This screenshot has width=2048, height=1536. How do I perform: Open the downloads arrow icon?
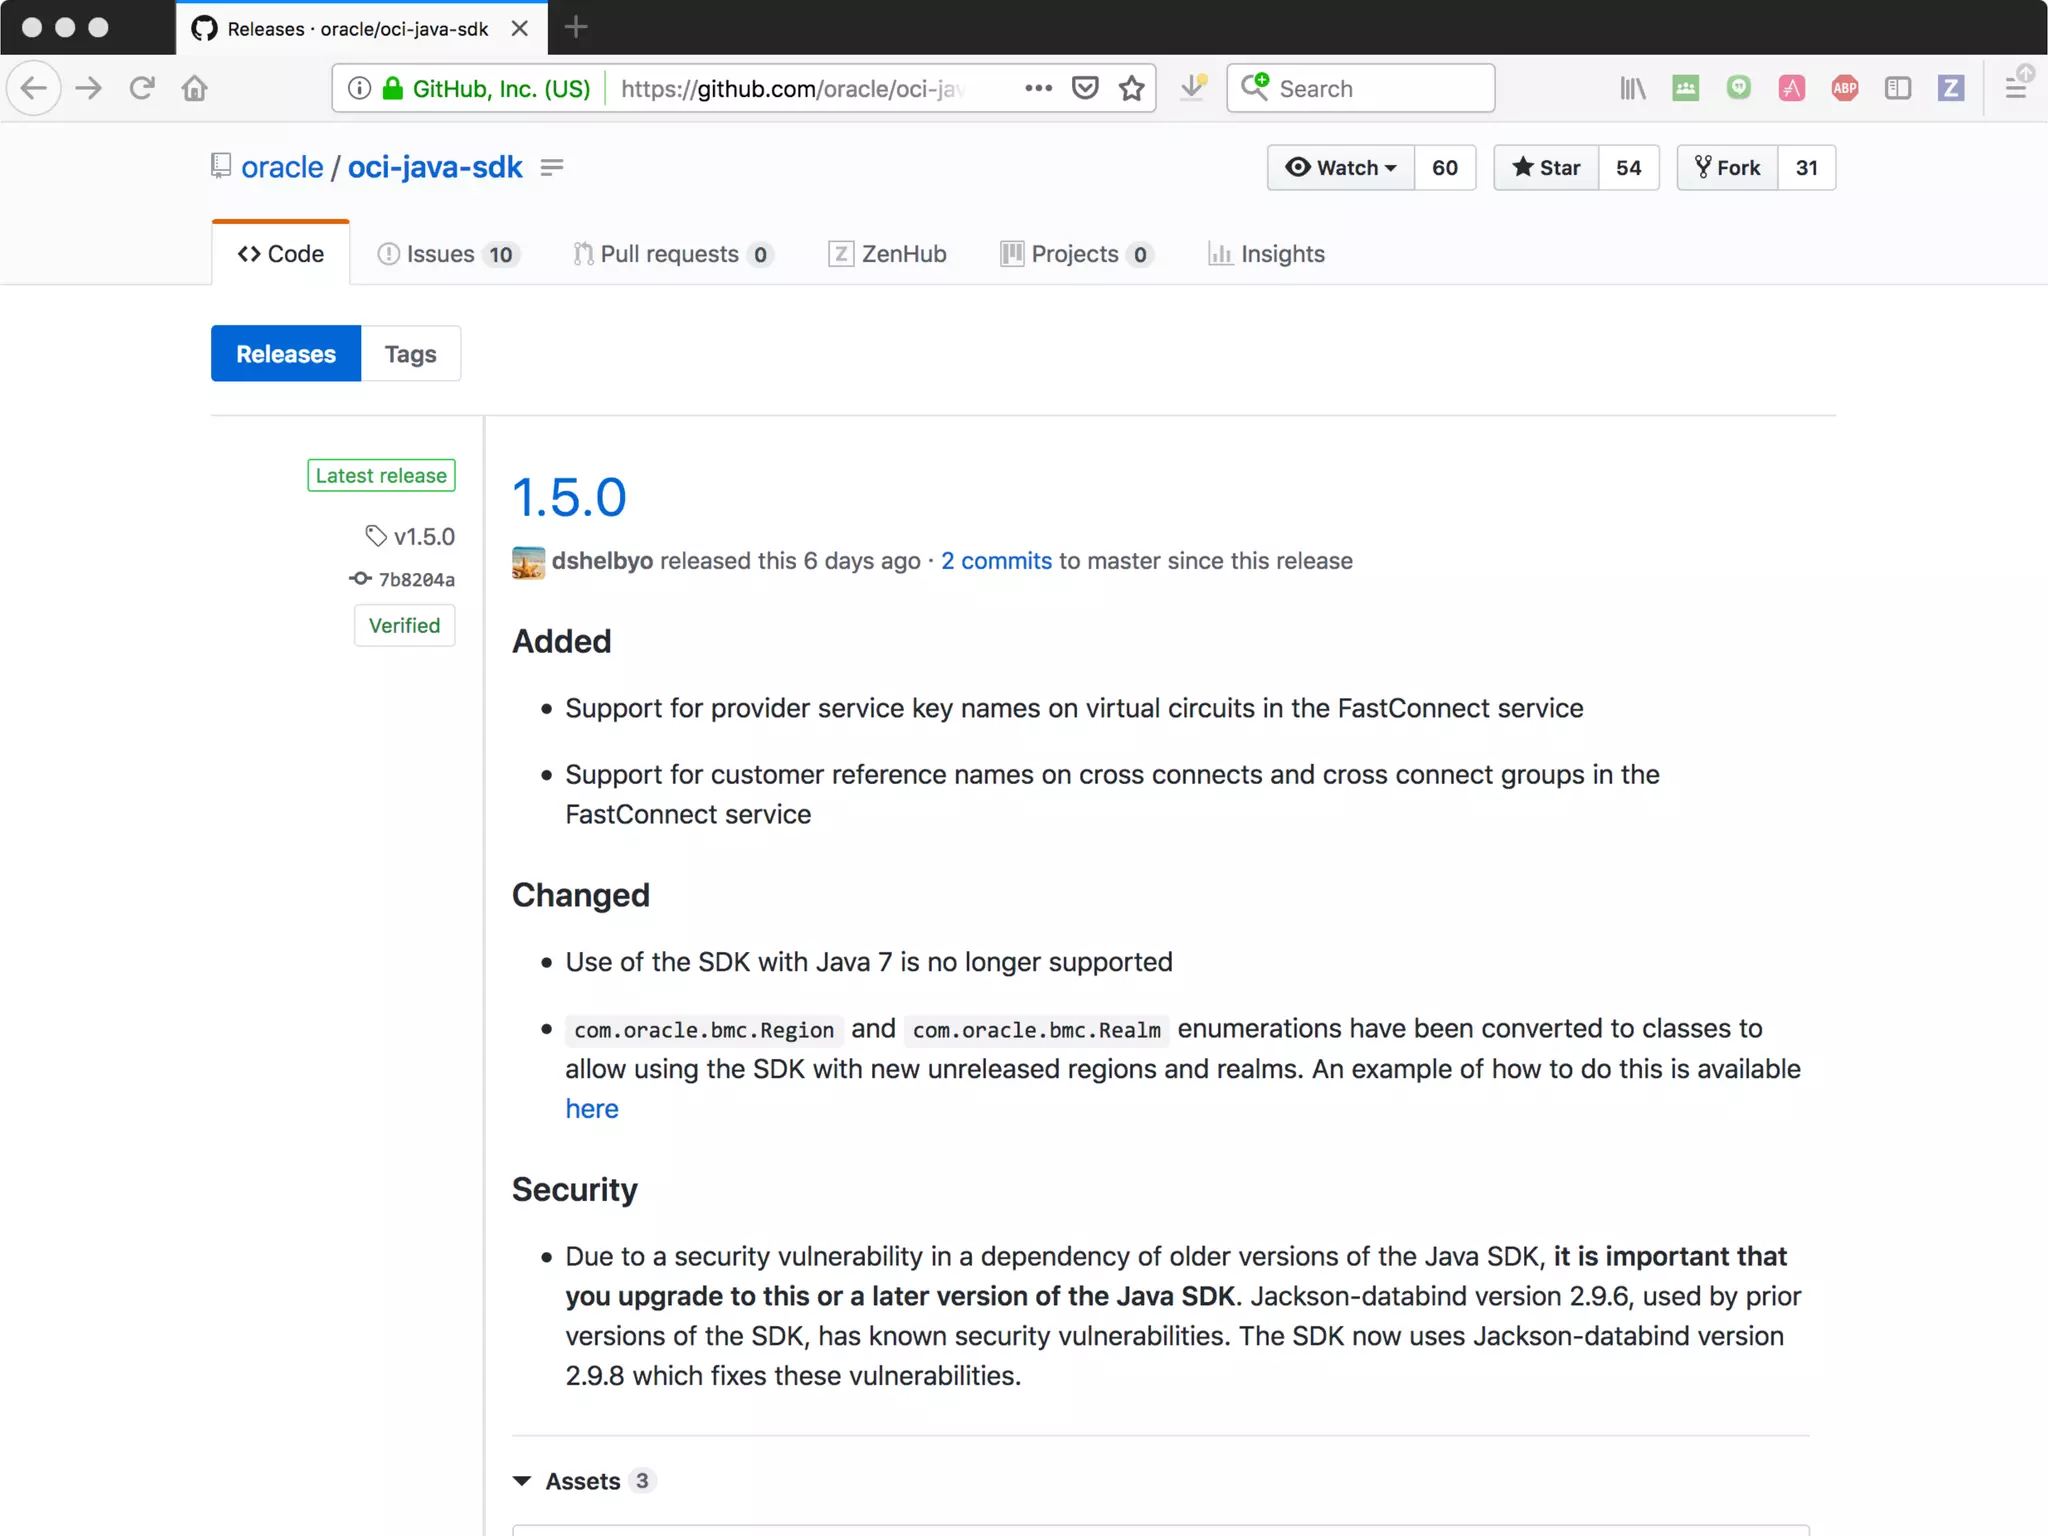click(x=1192, y=88)
